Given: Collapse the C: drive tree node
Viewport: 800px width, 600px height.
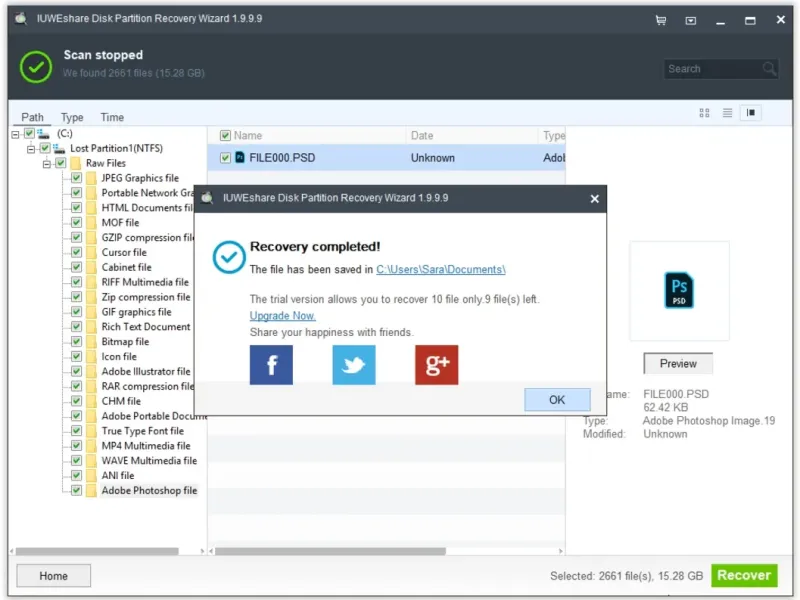Looking at the screenshot, I should [15, 134].
